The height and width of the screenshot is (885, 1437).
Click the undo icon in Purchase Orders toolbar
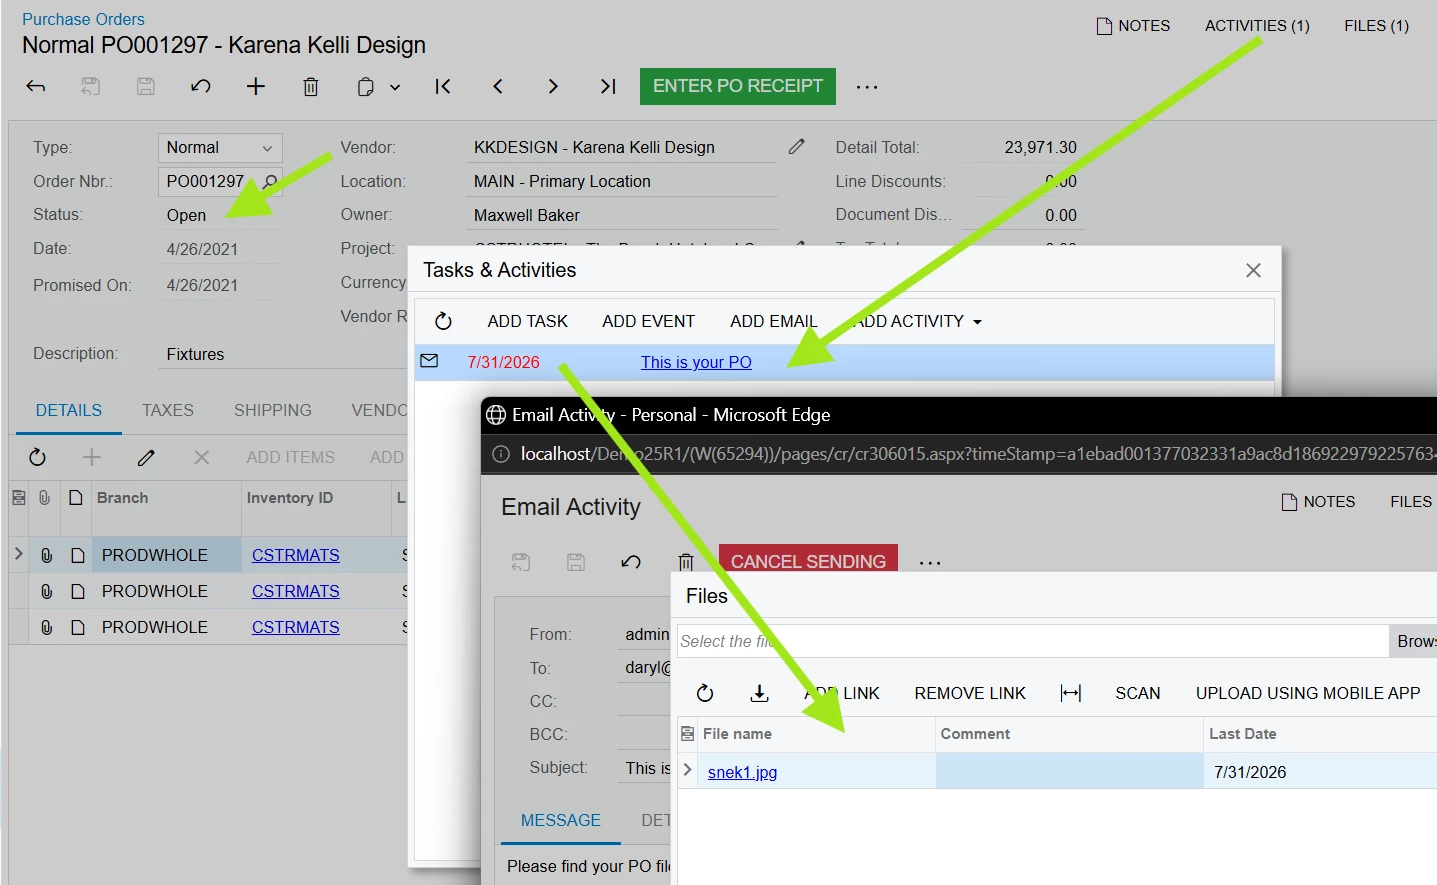[x=201, y=86]
